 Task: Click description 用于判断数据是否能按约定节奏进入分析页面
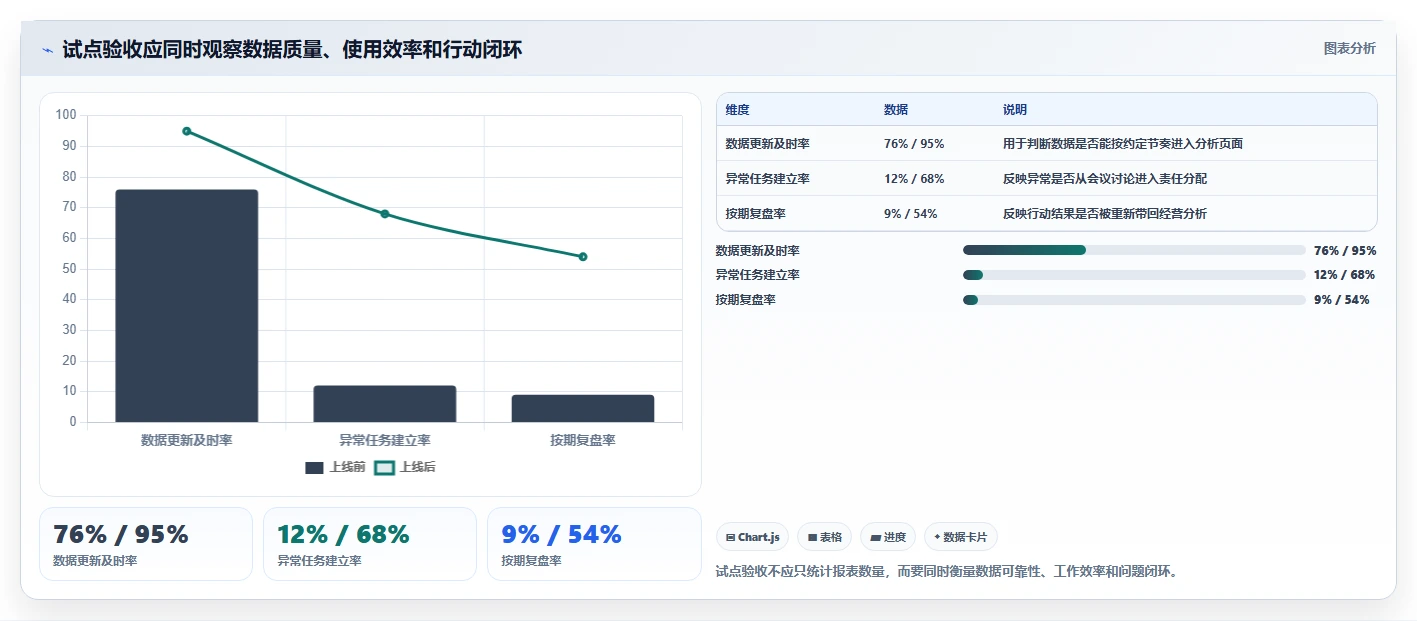(1123, 144)
